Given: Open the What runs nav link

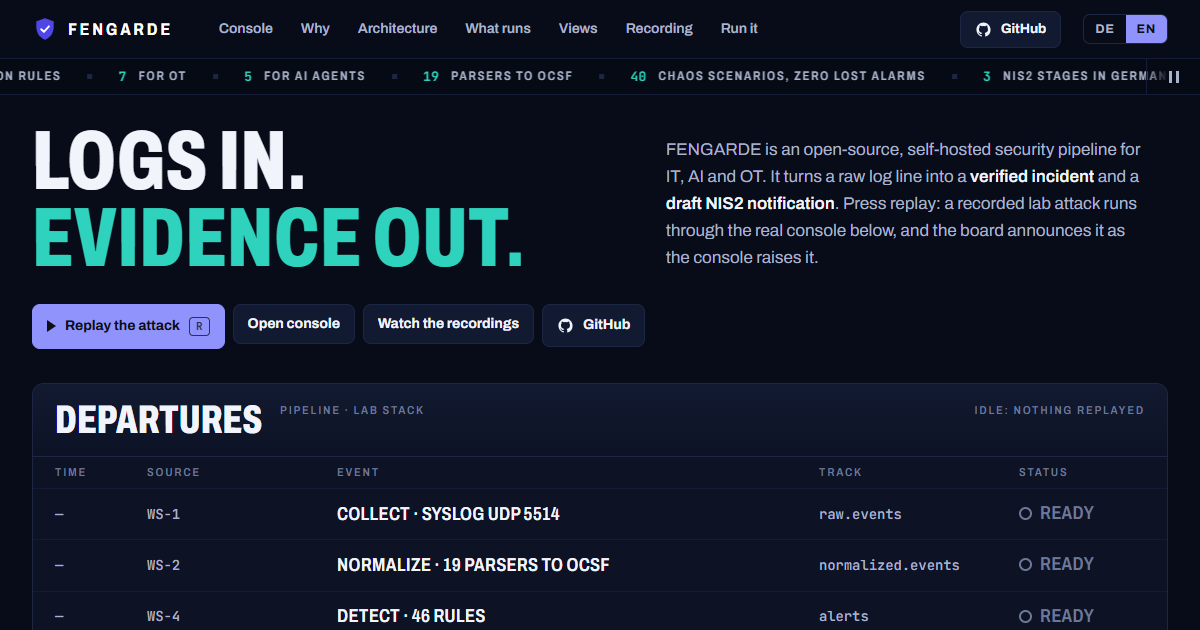Looking at the screenshot, I should [x=498, y=29].
